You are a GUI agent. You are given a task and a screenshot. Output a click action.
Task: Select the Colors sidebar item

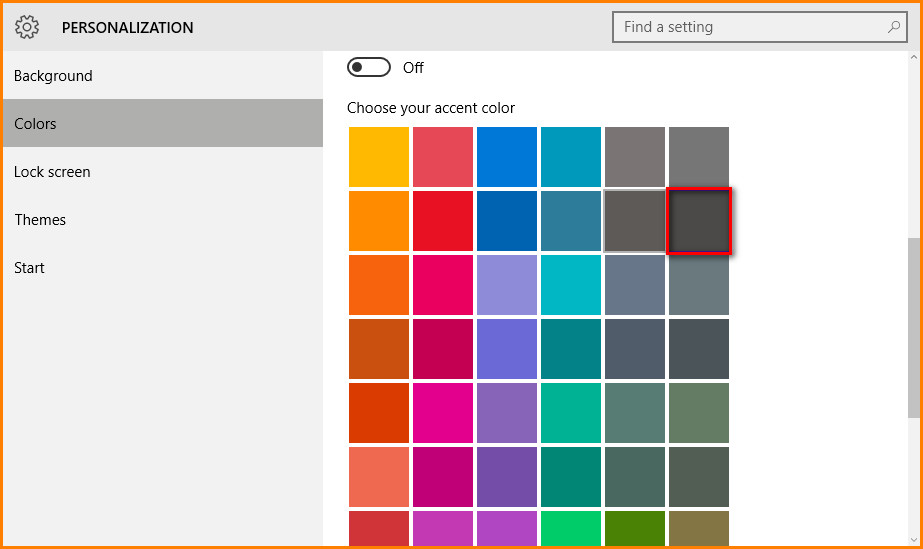(x=36, y=124)
